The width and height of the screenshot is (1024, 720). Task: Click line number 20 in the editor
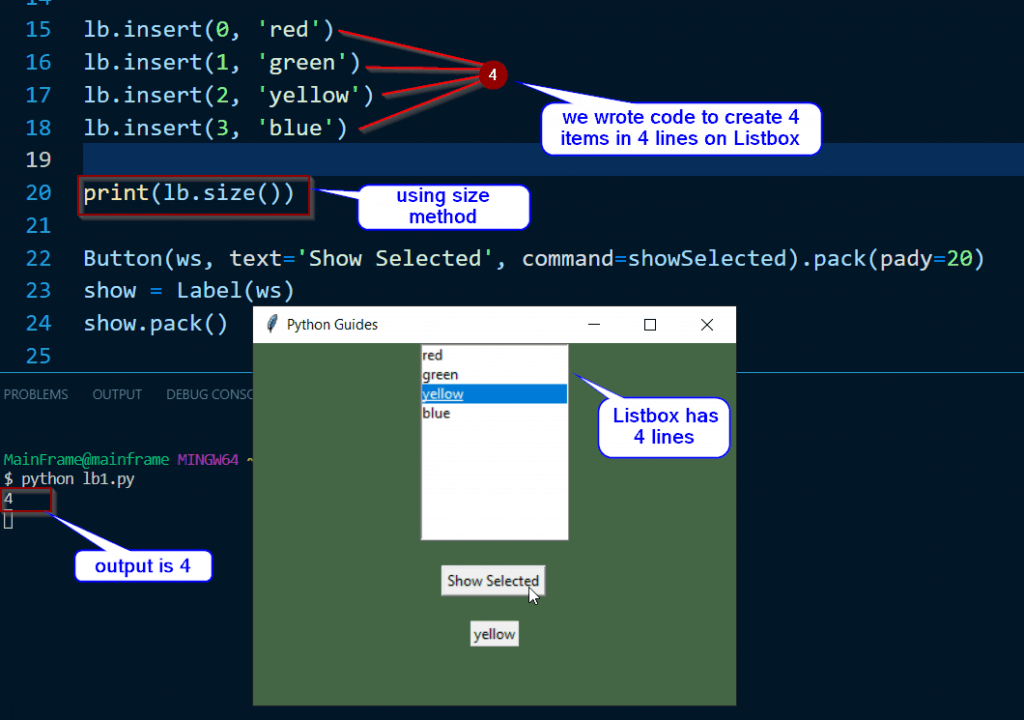(x=38, y=192)
